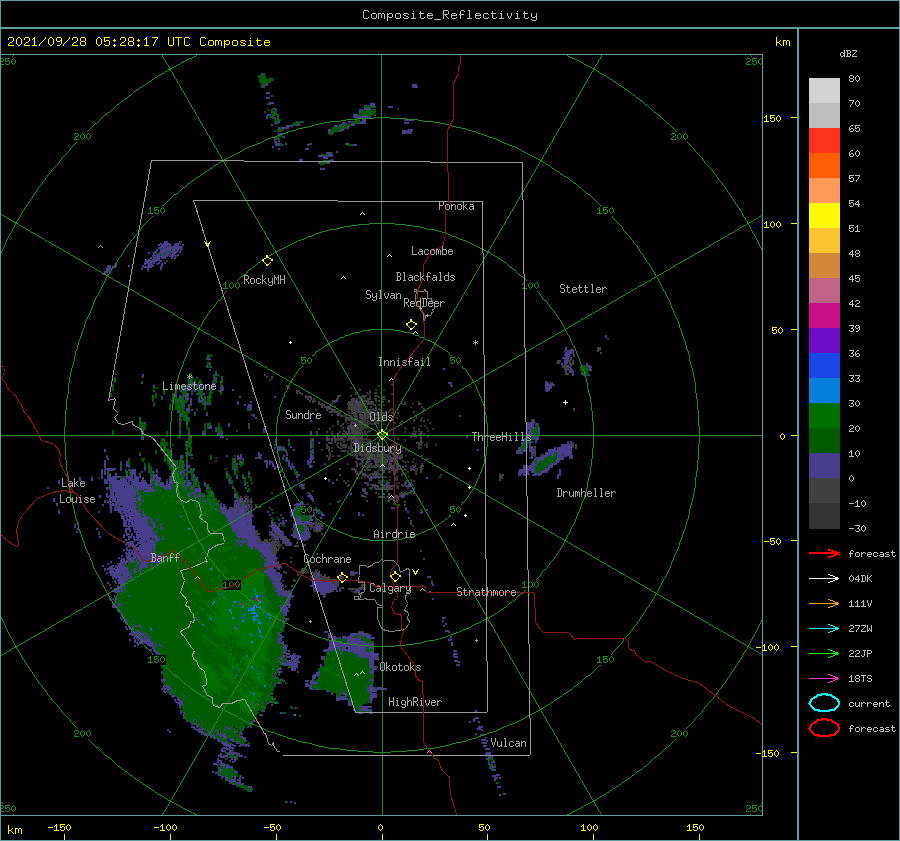Click the cyan 27ZW arrow icon
Image resolution: width=900 pixels, height=841 pixels.
pos(824,629)
